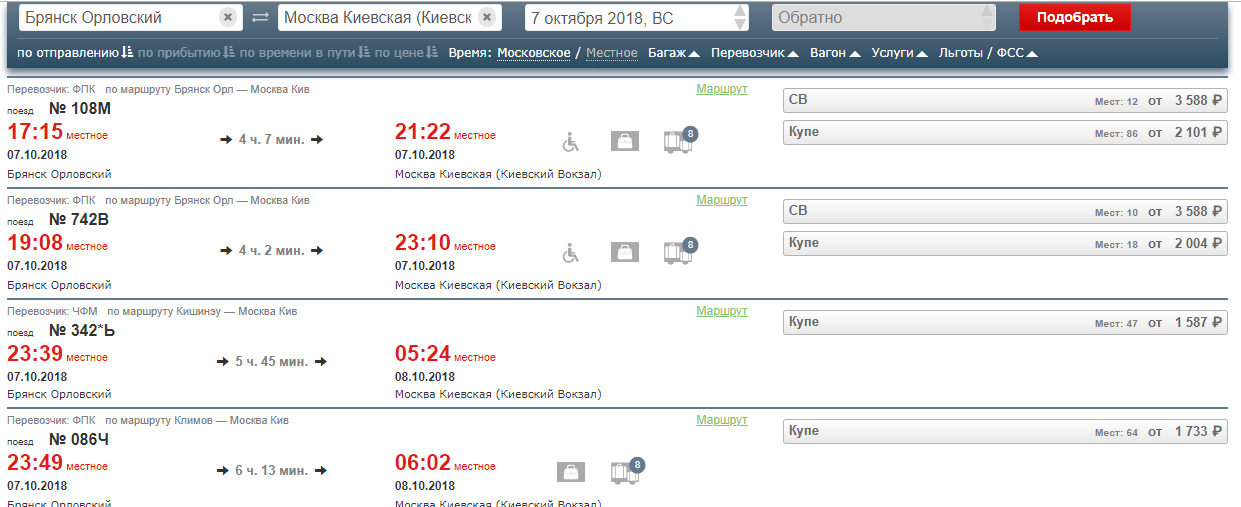The height and width of the screenshot is (507, 1241).
Task: Clear the Москва Киевская destination field
Action: click(x=487, y=18)
